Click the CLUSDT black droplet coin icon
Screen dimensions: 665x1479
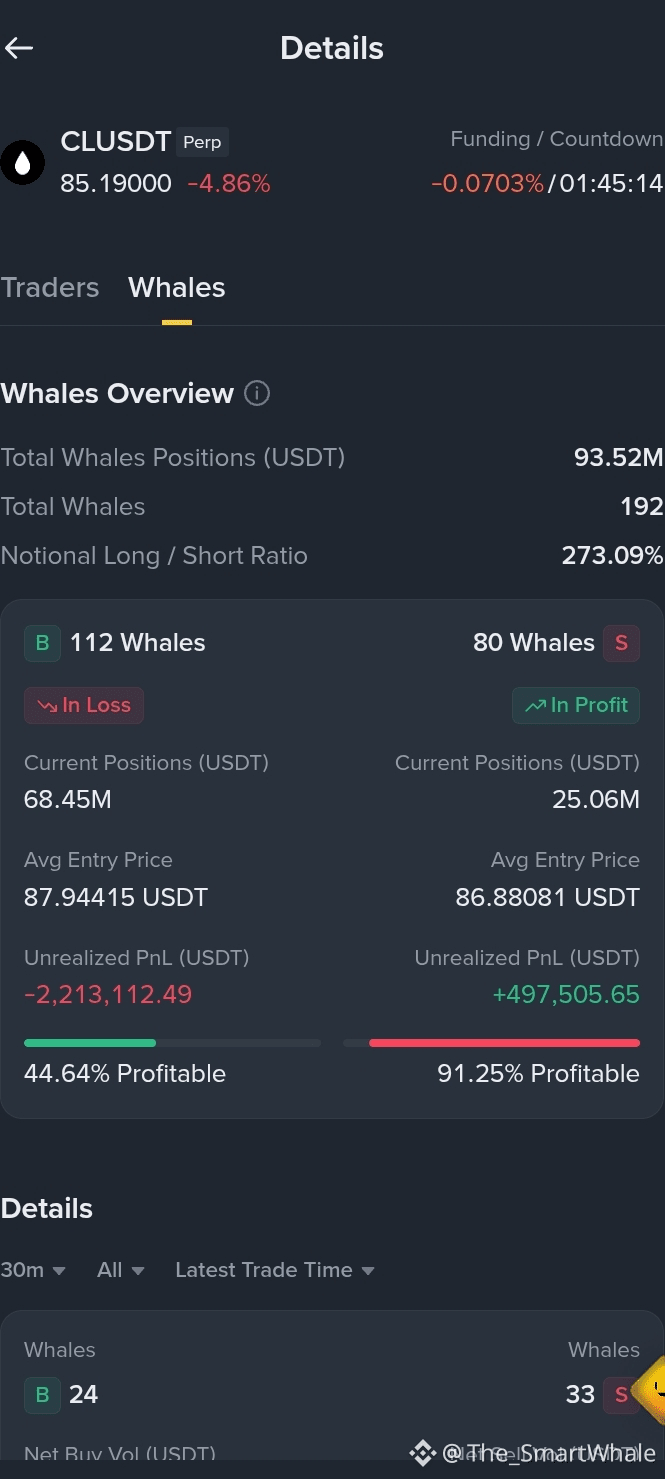(22, 163)
